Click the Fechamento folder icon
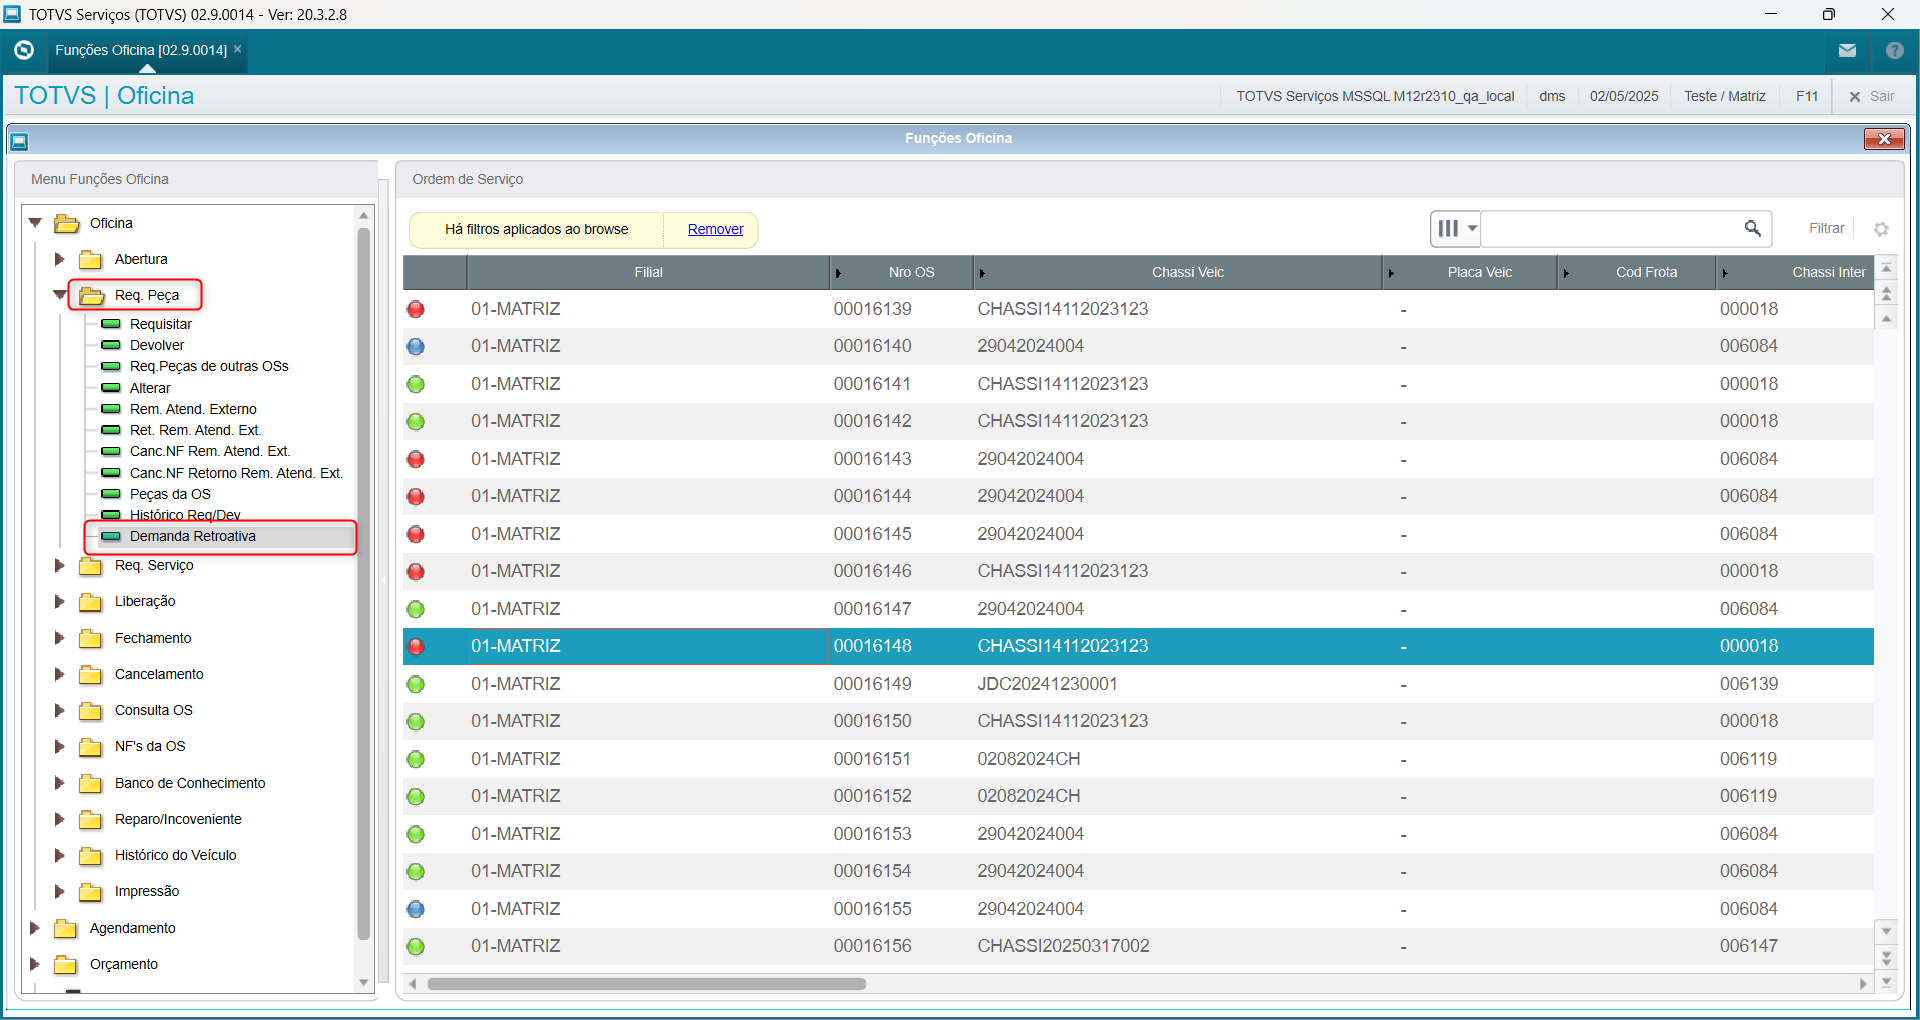The width and height of the screenshot is (1920, 1020). click(91, 639)
